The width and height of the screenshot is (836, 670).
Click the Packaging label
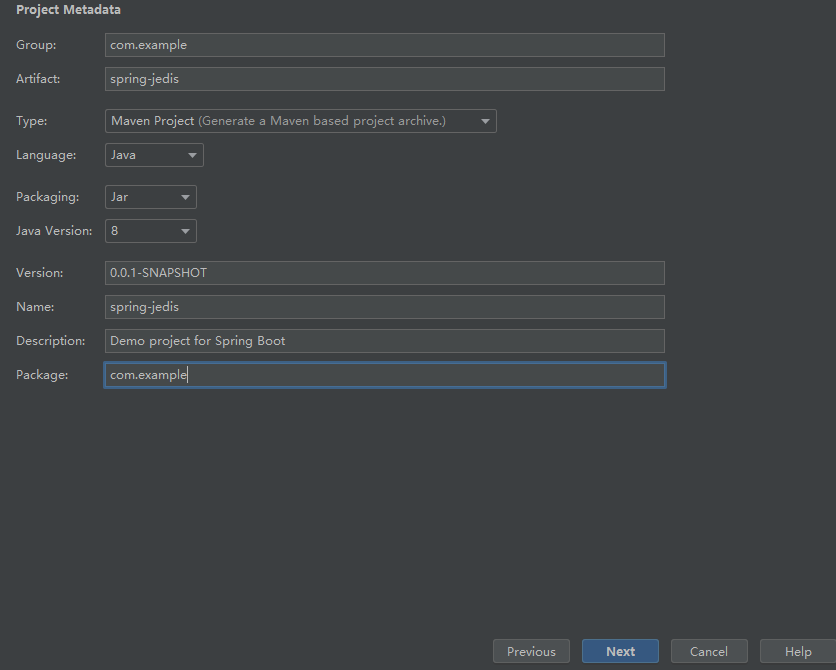pos(47,197)
